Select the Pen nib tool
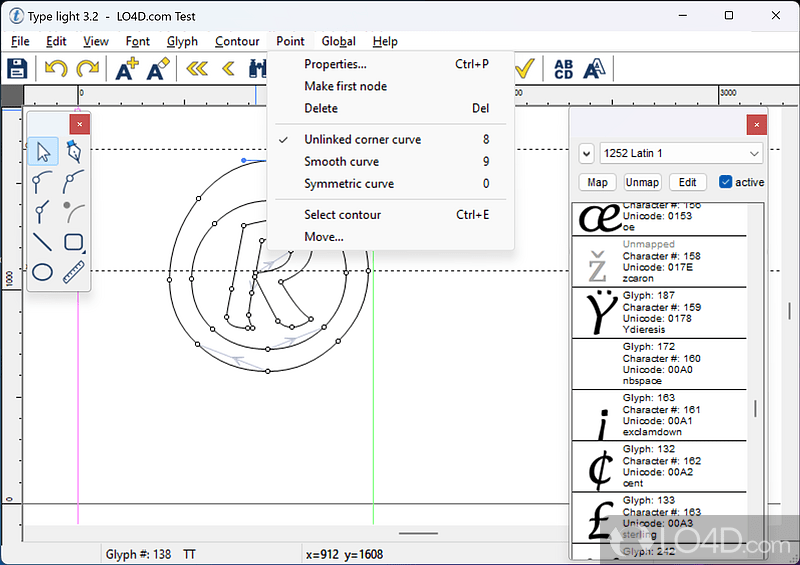This screenshot has height=565, width=800. point(74,152)
